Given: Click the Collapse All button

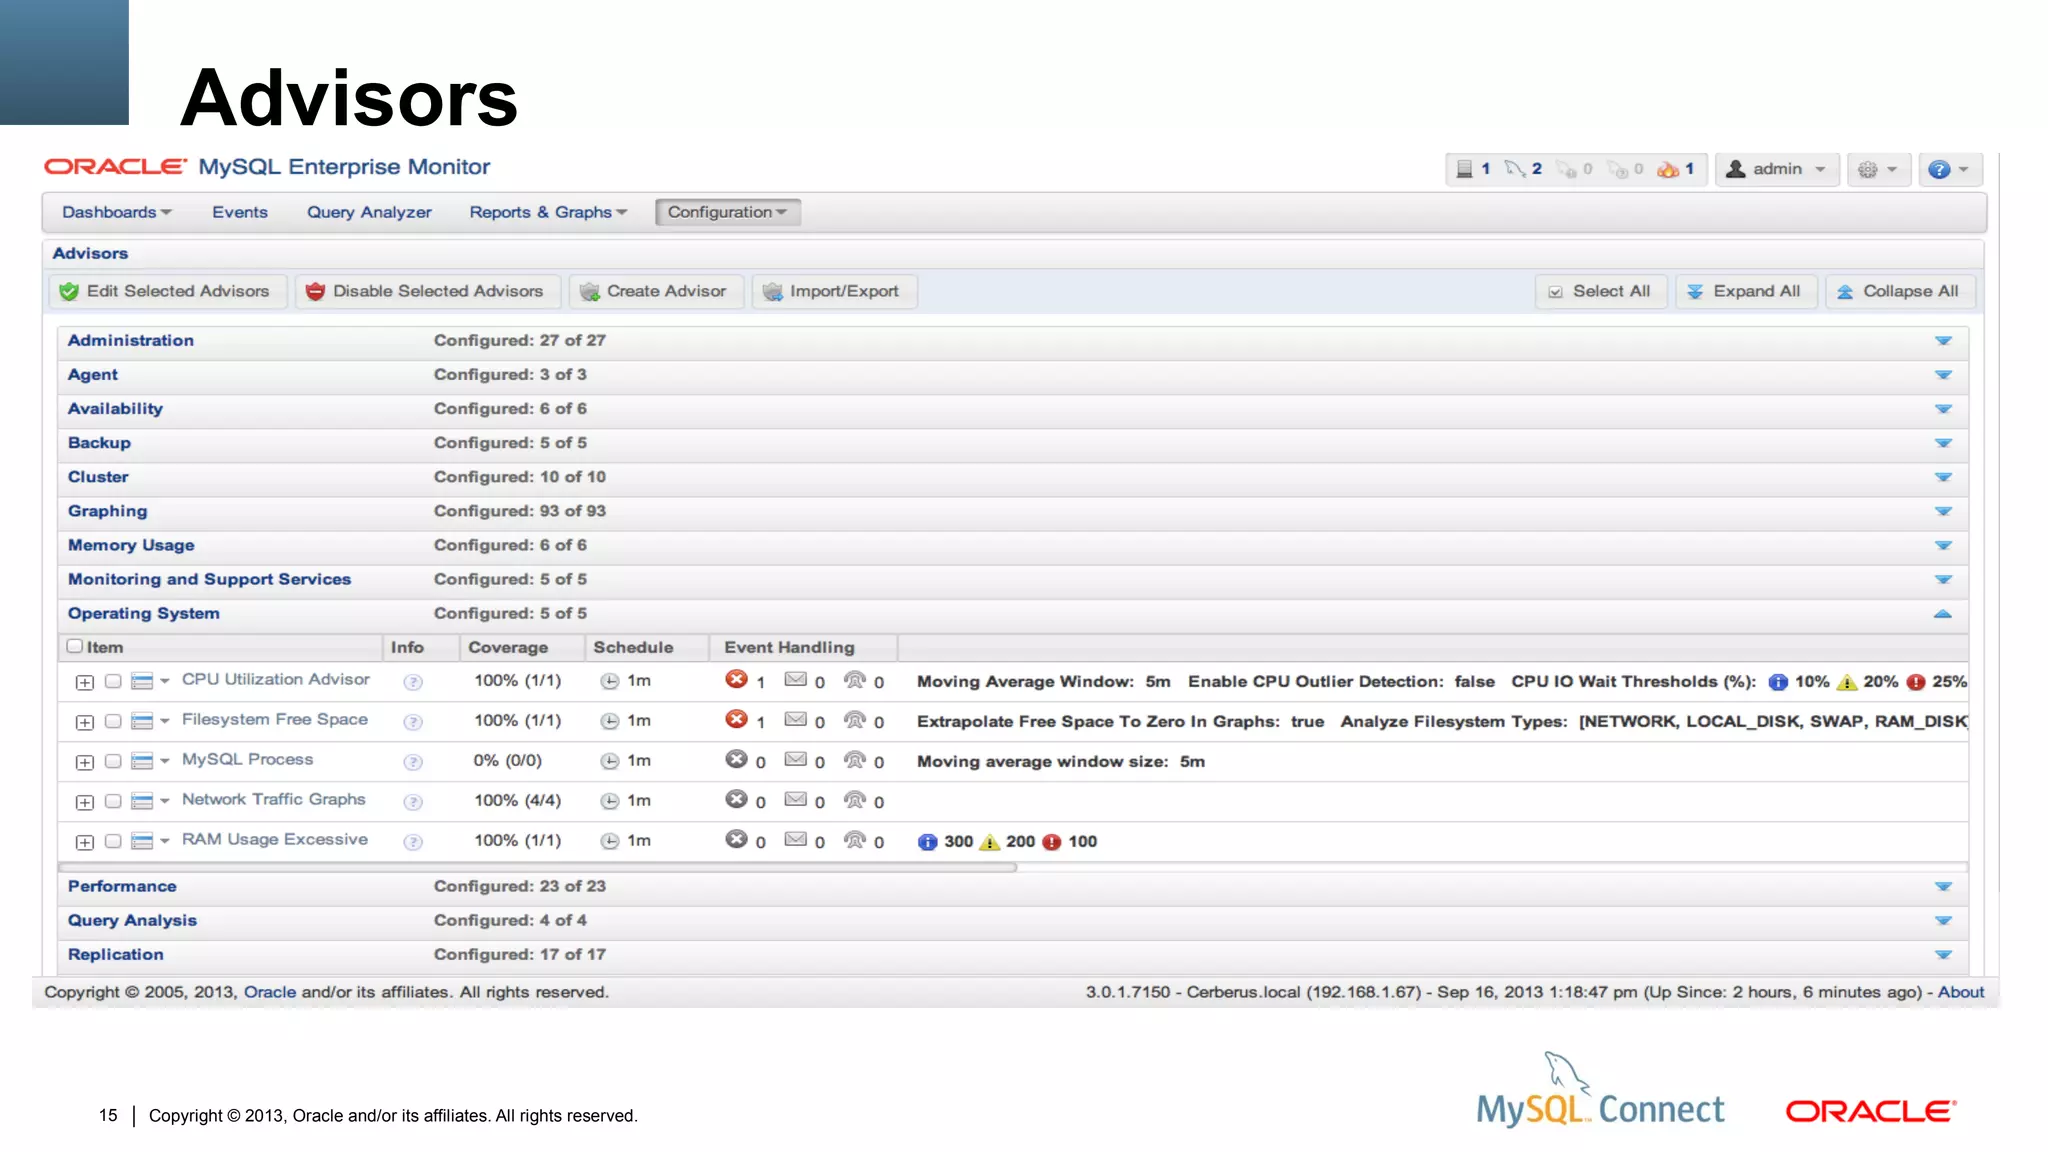Looking at the screenshot, I should [1900, 291].
